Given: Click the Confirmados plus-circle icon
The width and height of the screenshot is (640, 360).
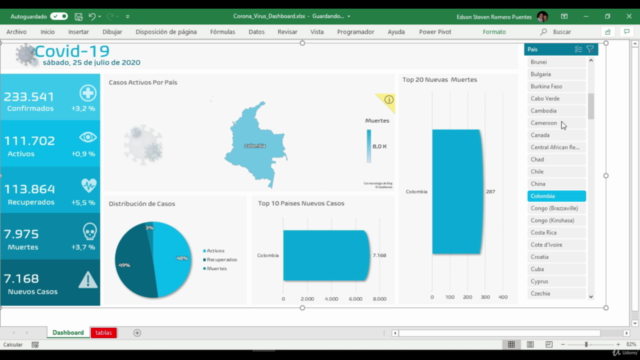Looking at the screenshot, I should (88, 93).
